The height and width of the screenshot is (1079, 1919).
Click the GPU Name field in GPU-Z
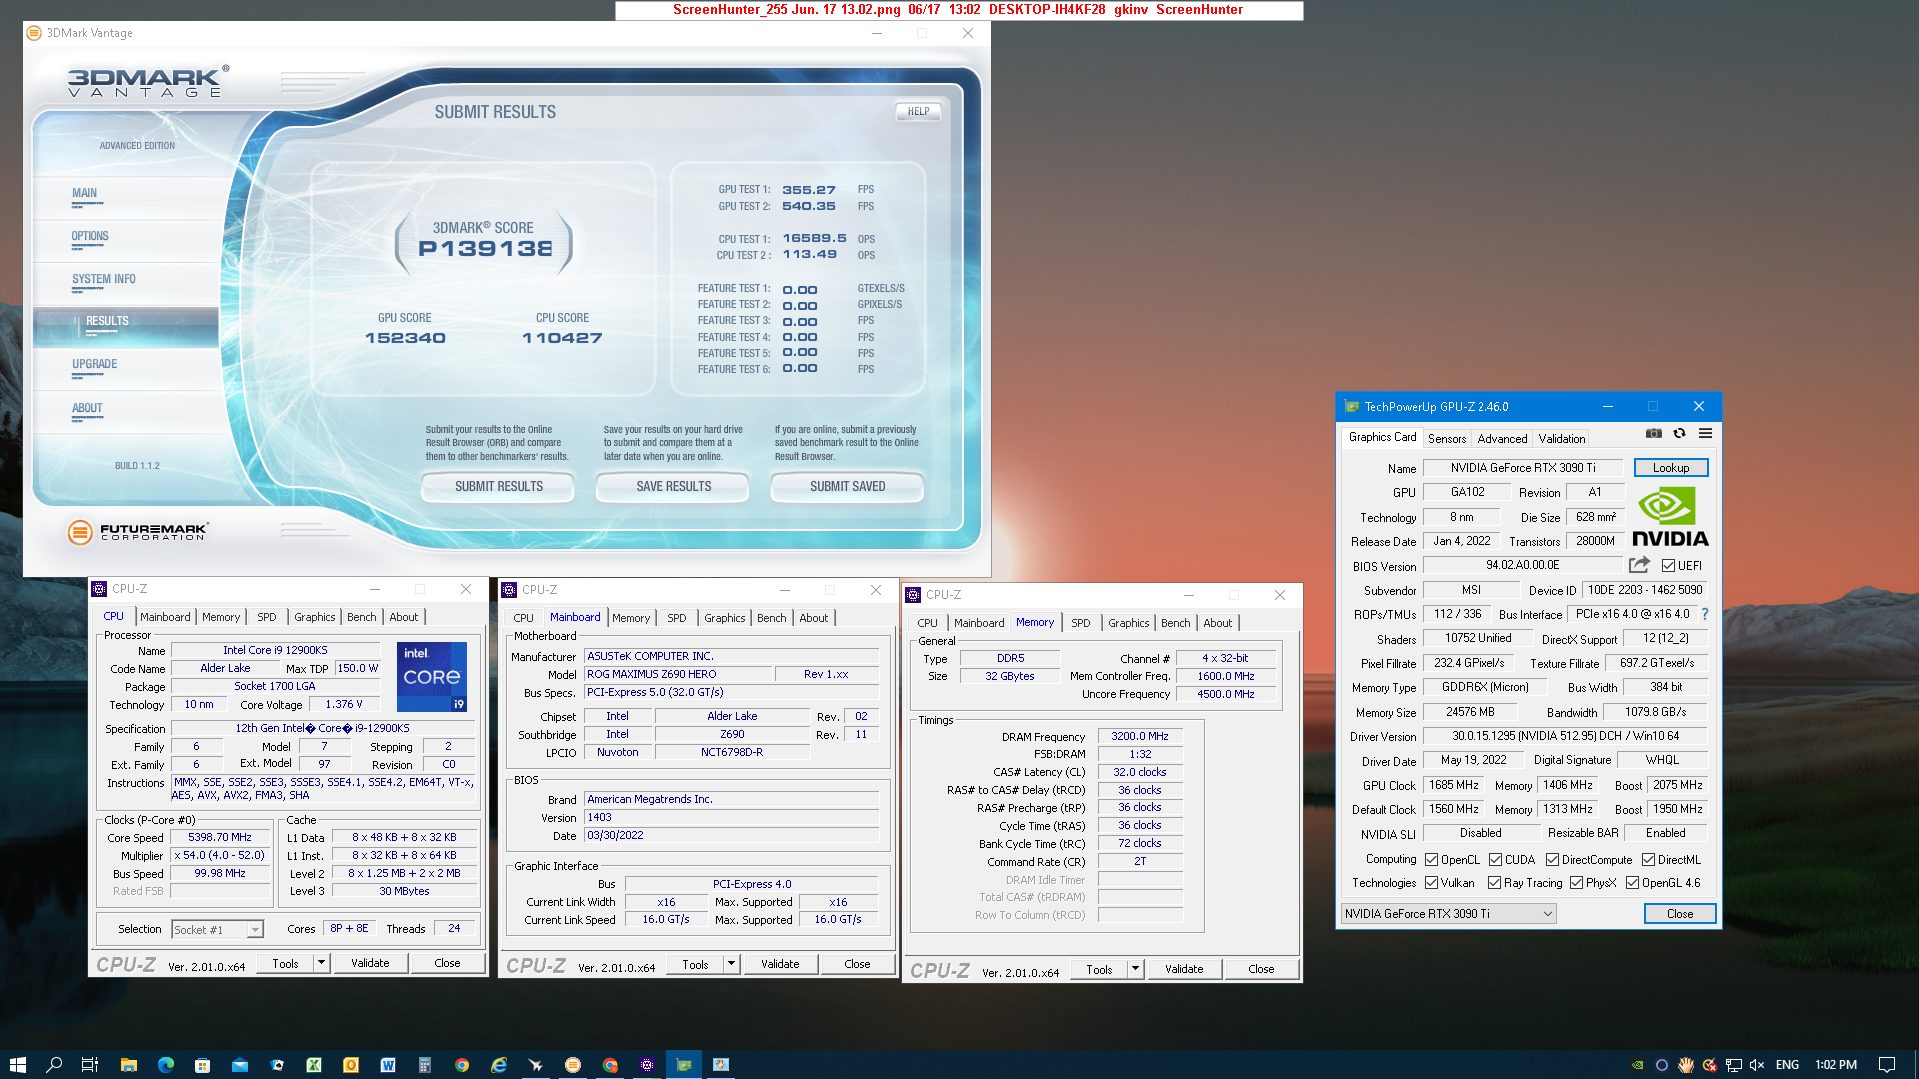[1523, 468]
